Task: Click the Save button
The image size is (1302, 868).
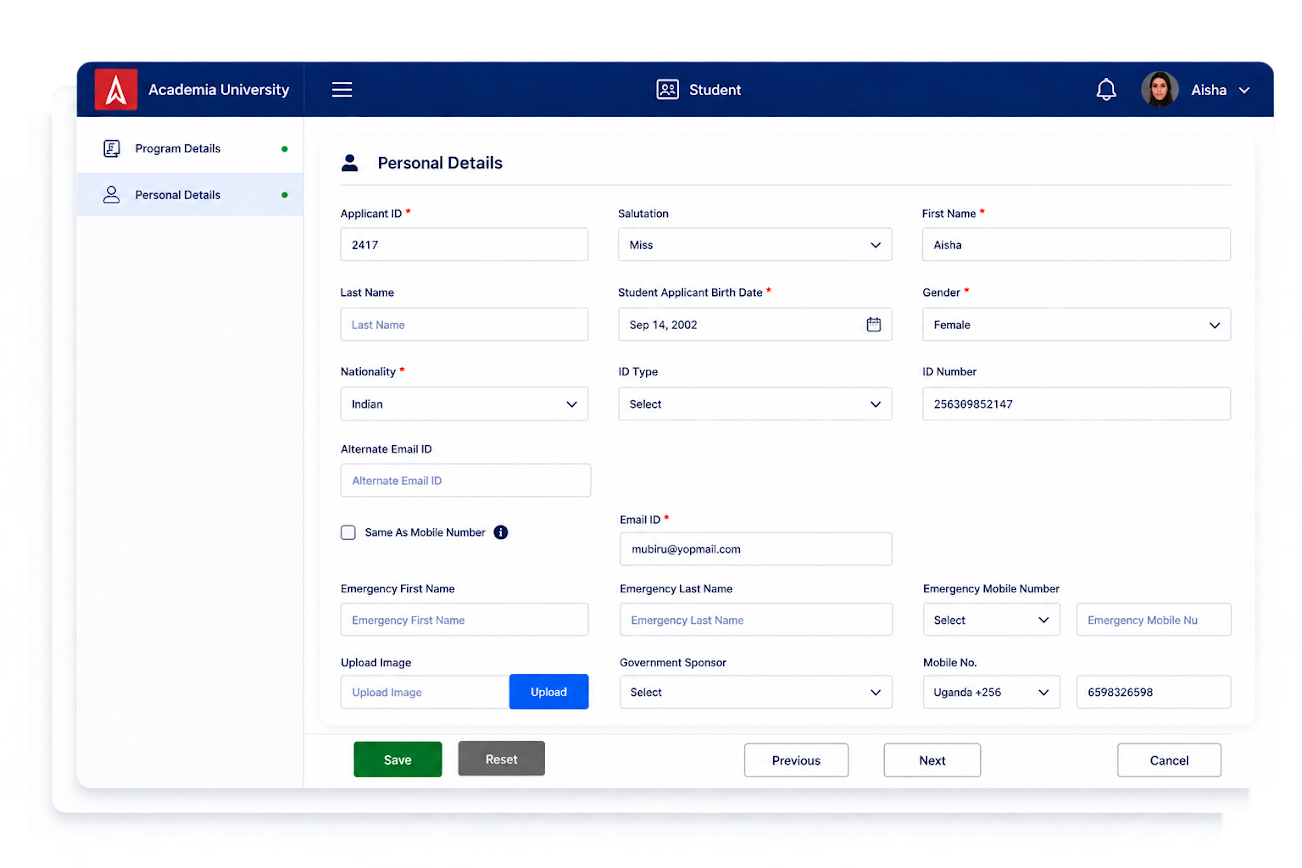Action: click(397, 760)
